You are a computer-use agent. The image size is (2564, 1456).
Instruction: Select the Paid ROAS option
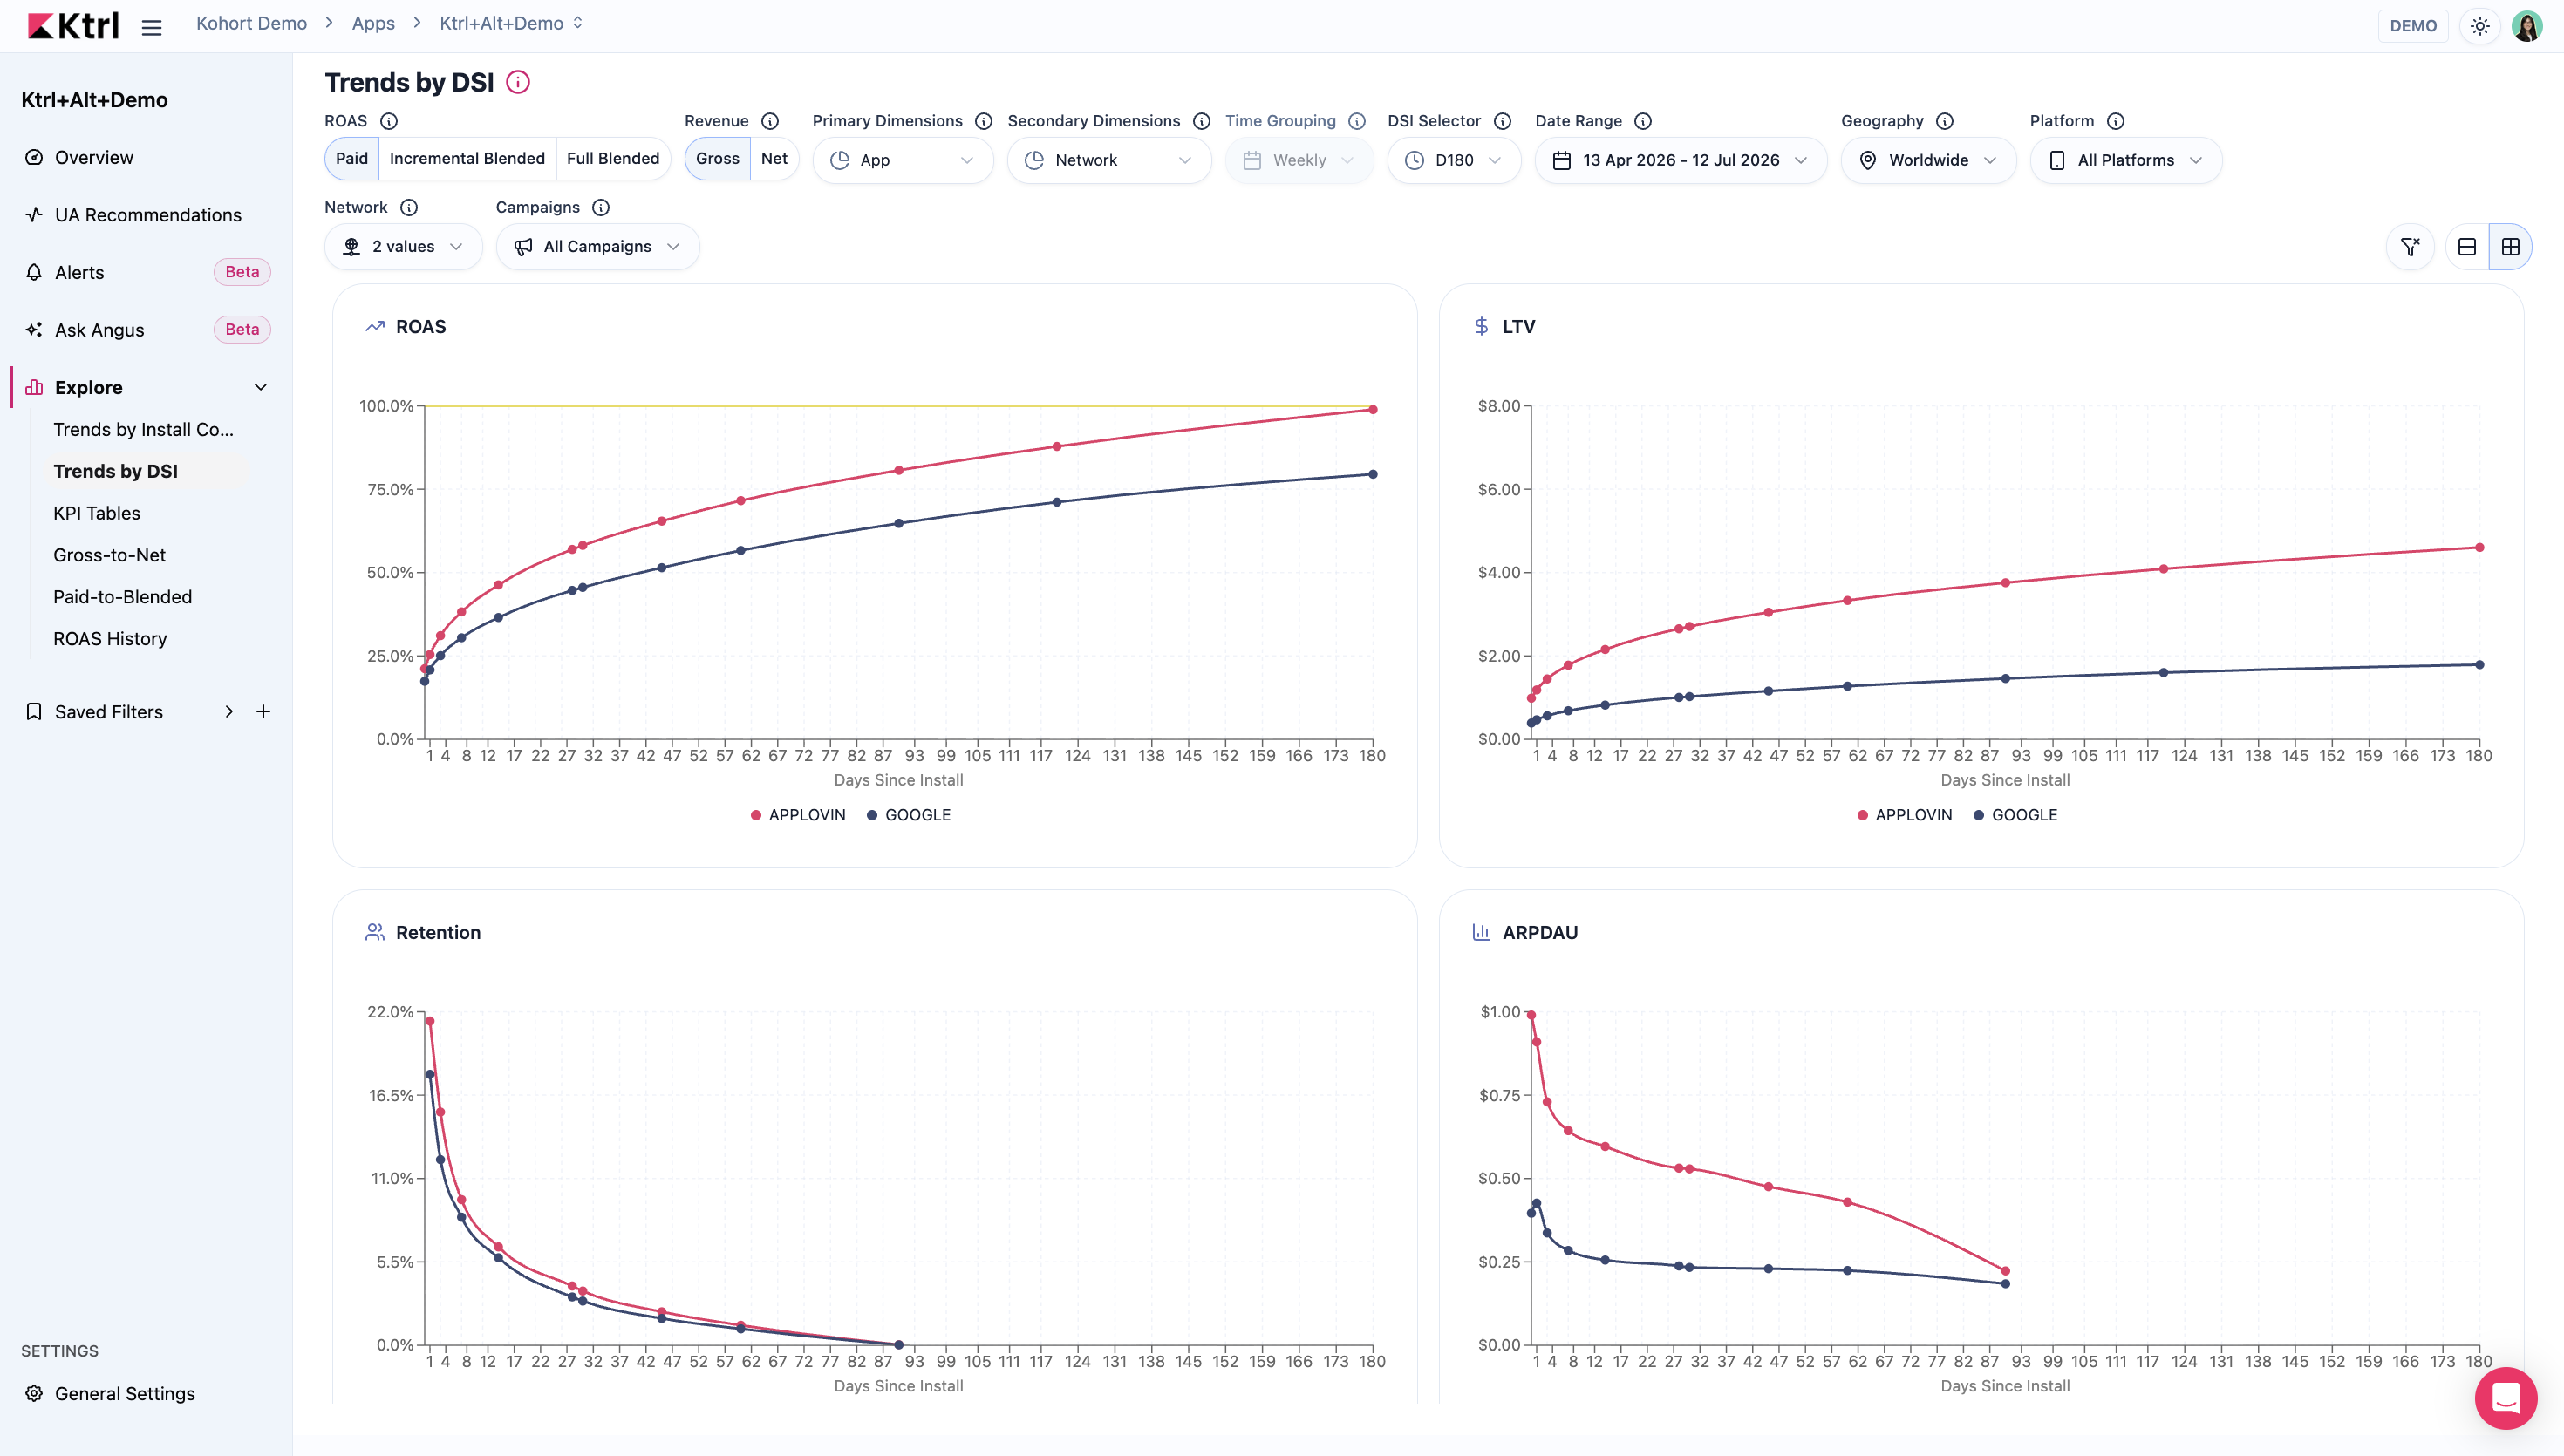pos(352,159)
